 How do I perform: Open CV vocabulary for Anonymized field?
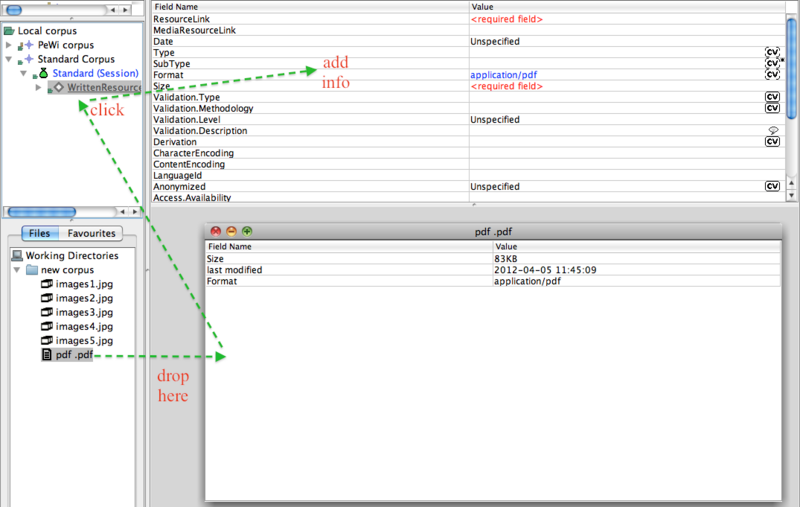[772, 187]
